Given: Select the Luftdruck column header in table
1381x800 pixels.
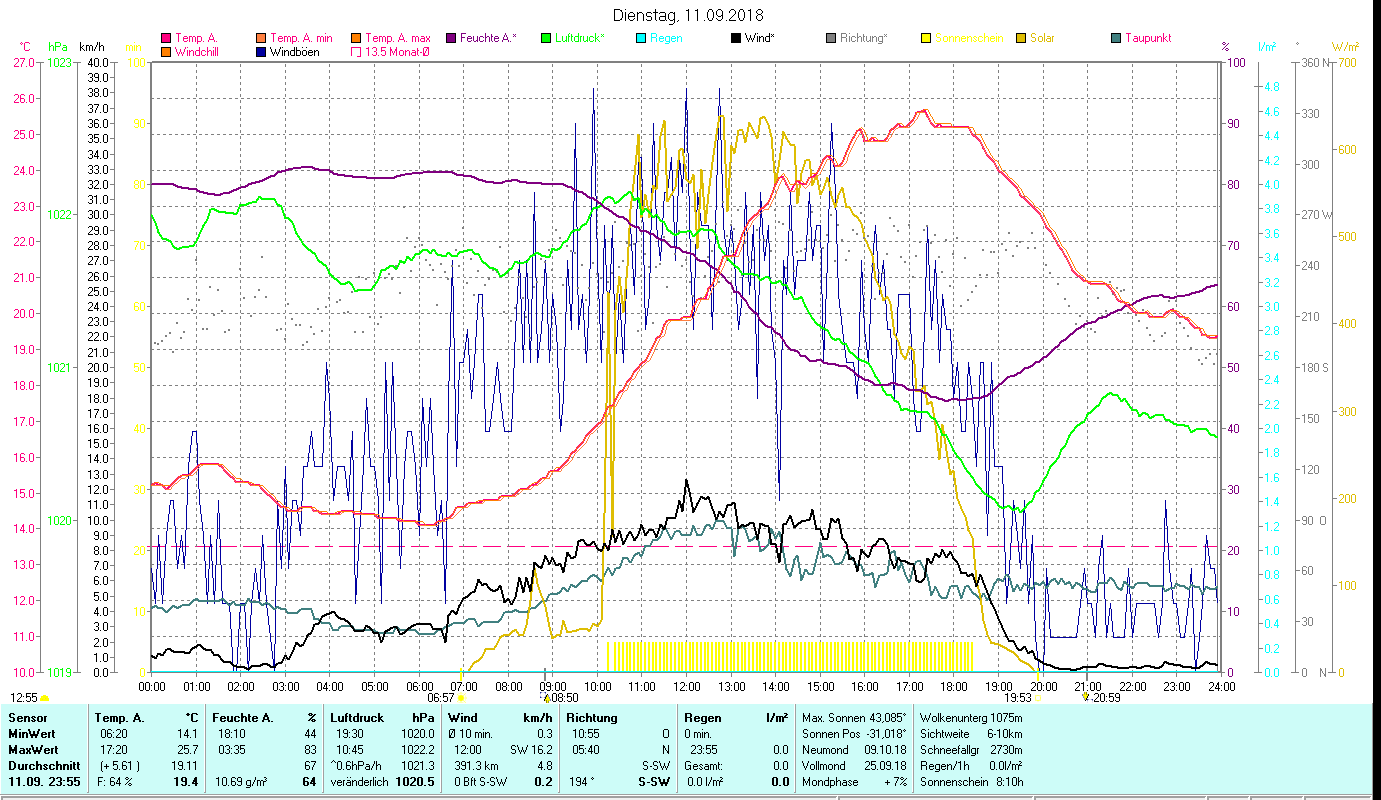Looking at the screenshot, I should (354, 718).
